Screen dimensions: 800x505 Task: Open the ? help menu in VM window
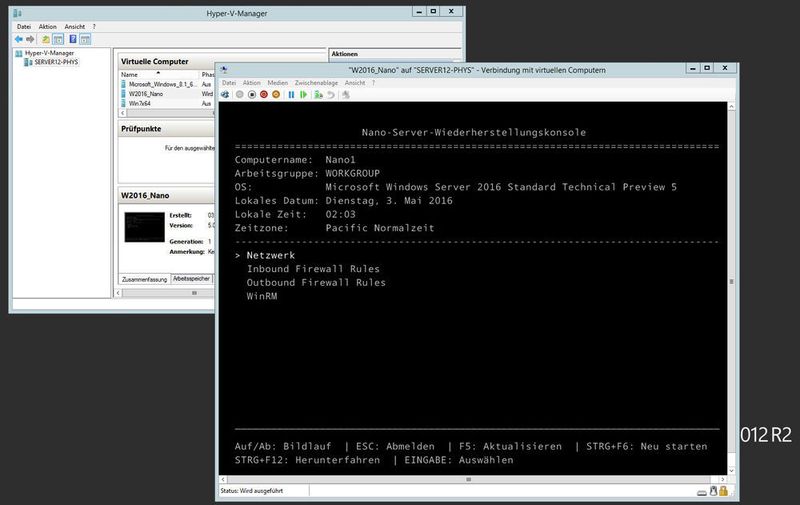(x=373, y=83)
